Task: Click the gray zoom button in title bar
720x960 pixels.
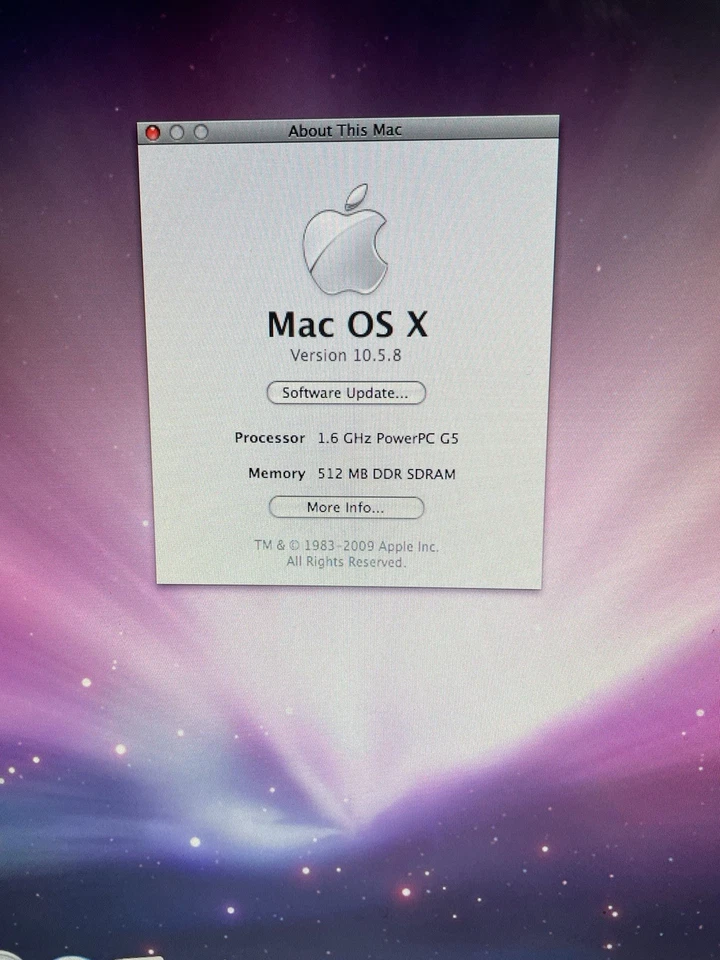Action: 201,132
